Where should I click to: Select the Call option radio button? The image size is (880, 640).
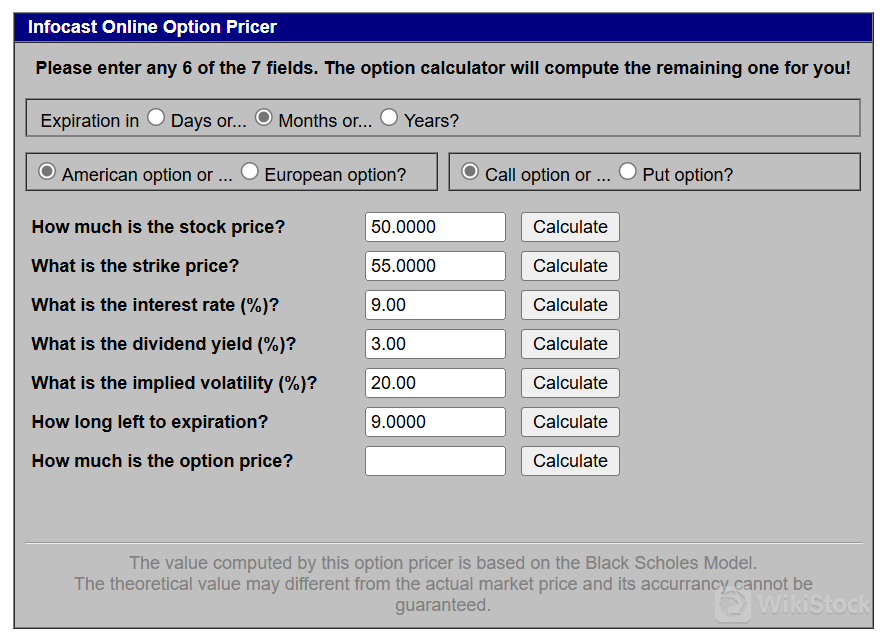point(470,172)
